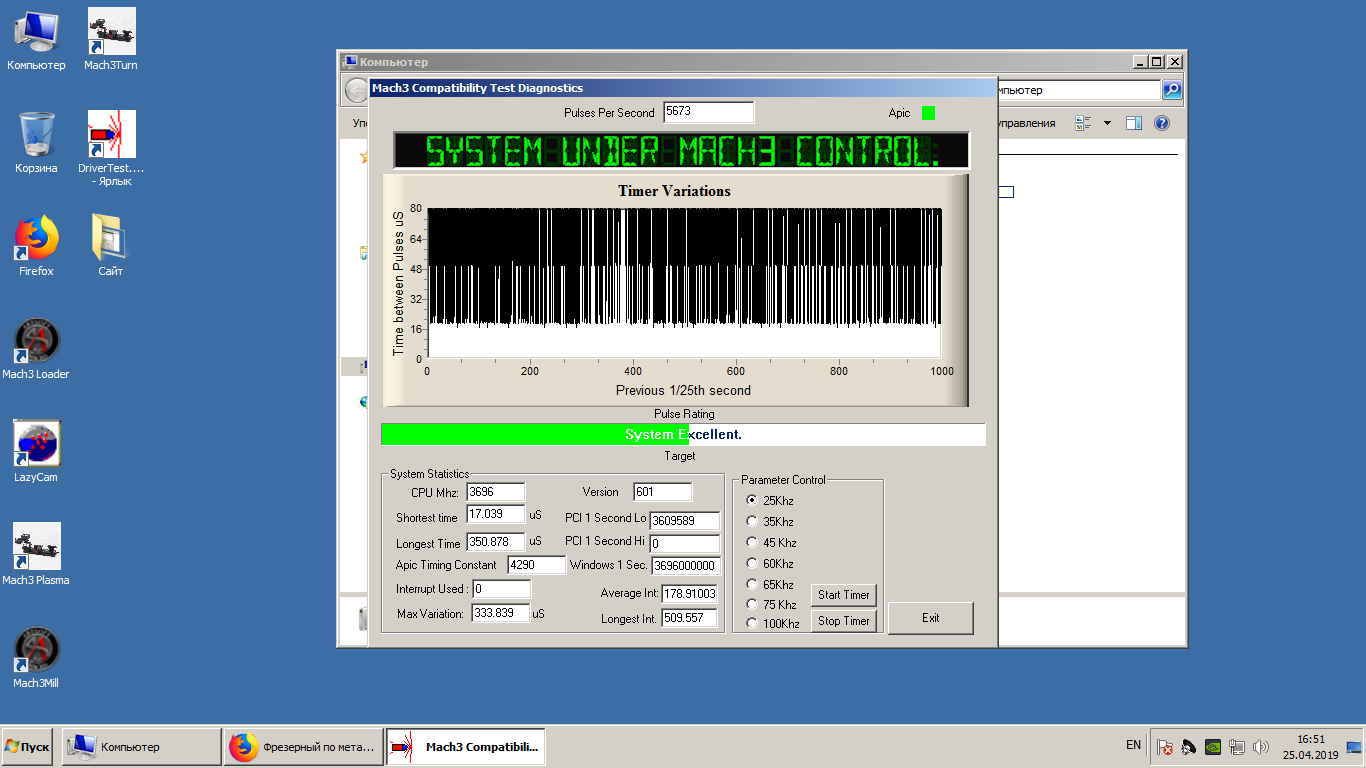Click the Version value field
This screenshot has height=768, width=1366.
(663, 492)
